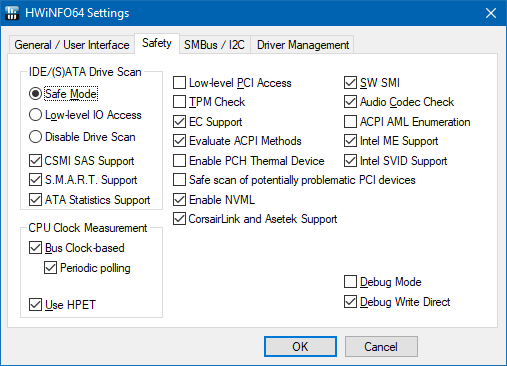Close the HWiNFO64 Settings window

click(x=491, y=13)
